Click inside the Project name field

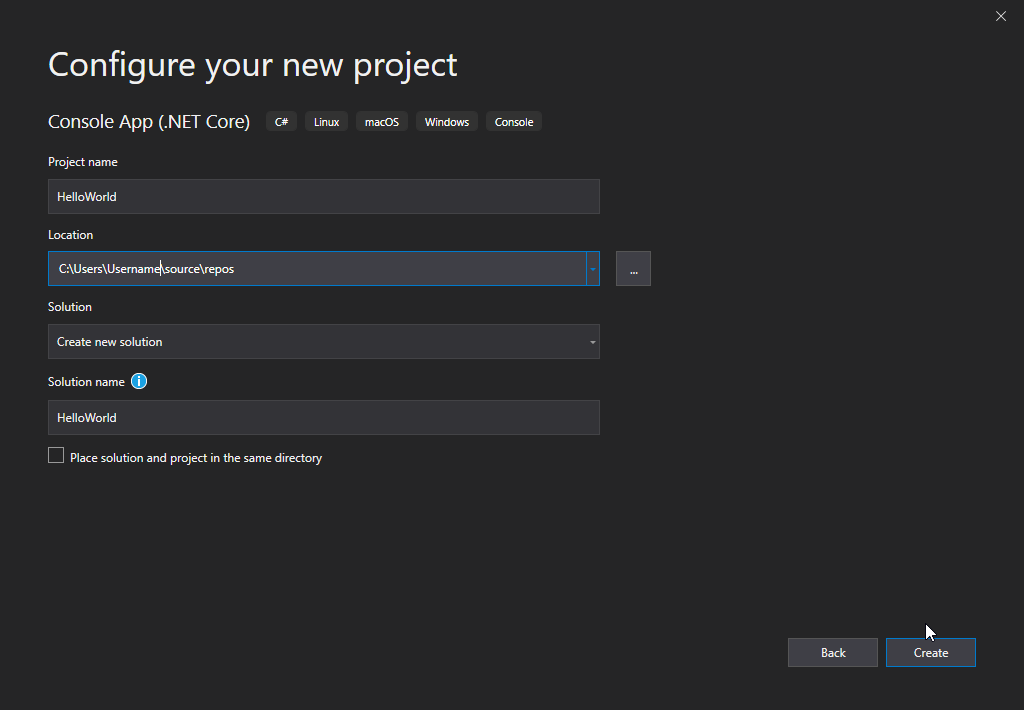click(323, 197)
